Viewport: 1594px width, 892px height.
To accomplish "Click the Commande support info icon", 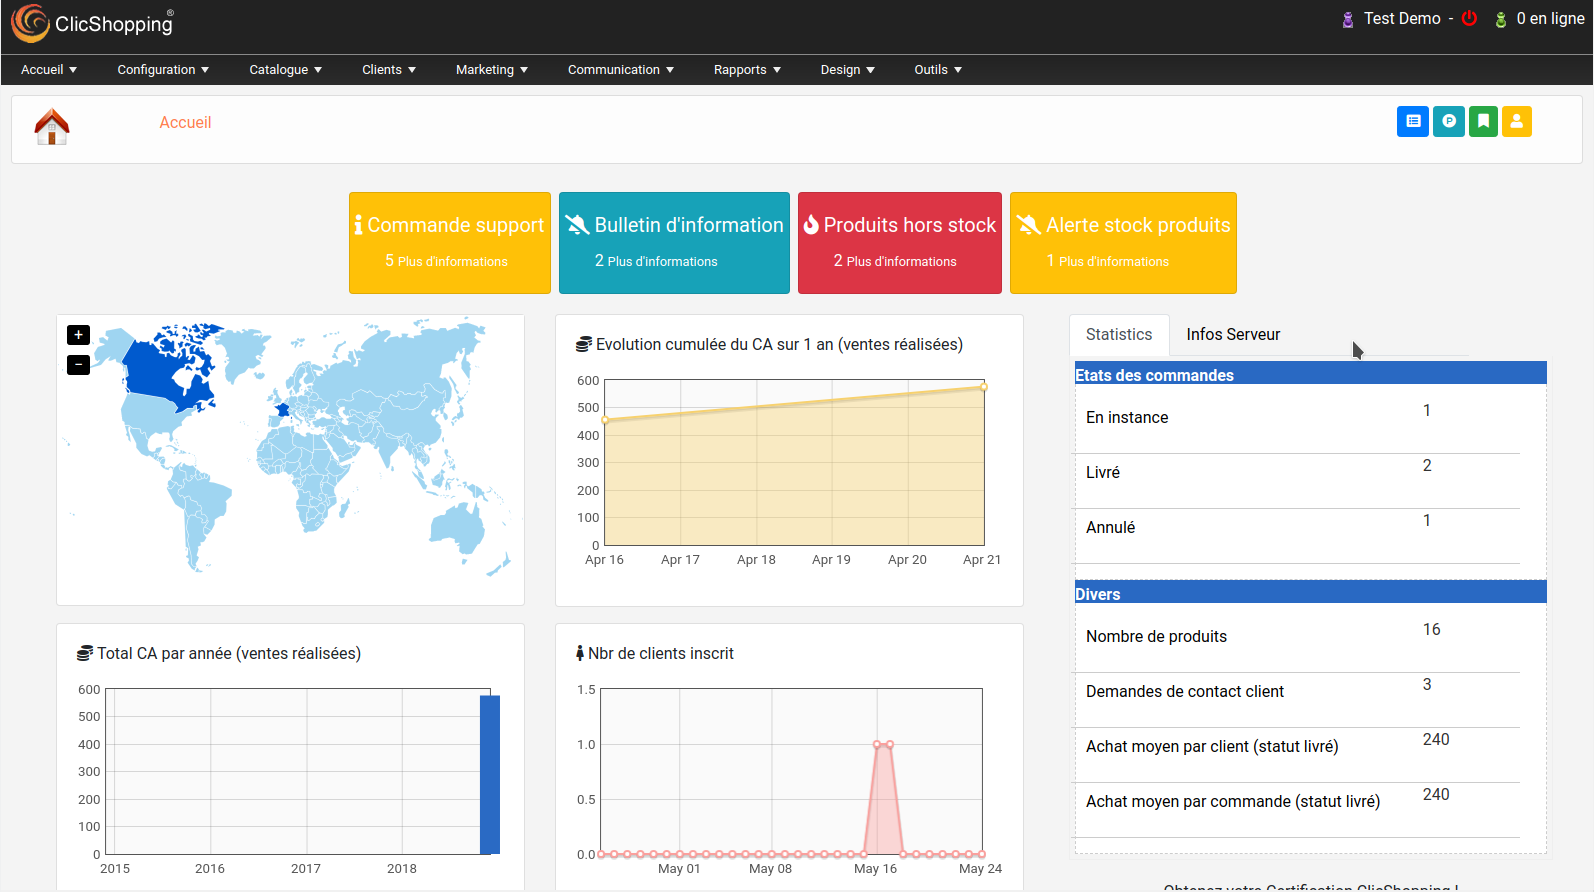I will pos(359,225).
